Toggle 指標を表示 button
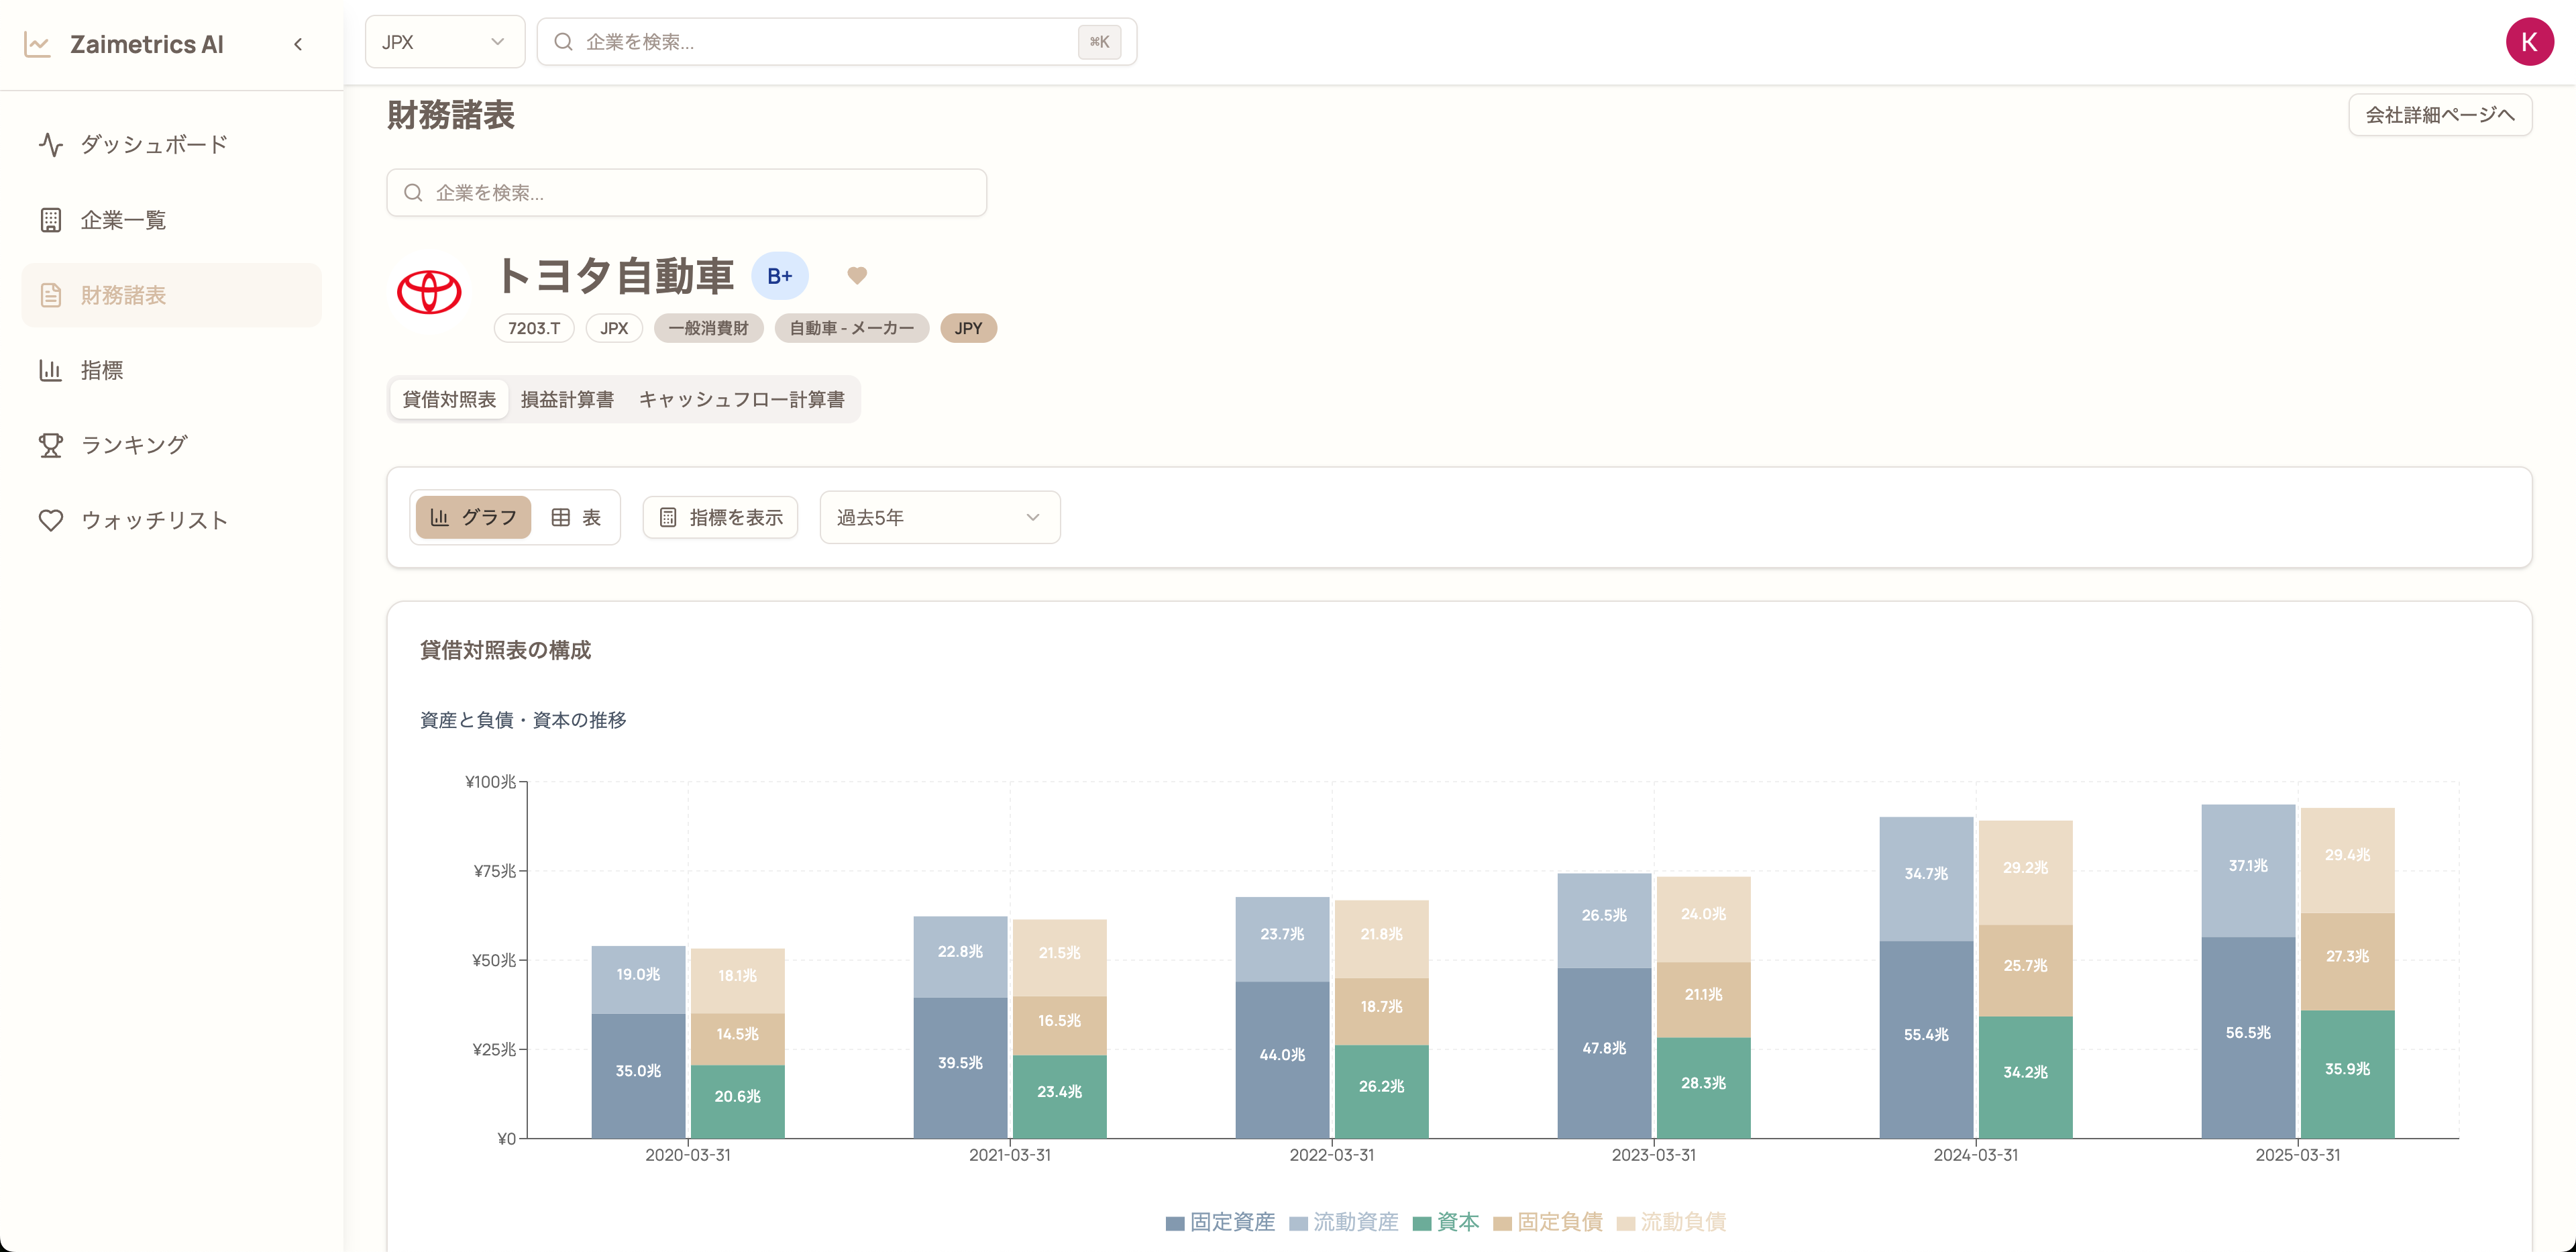The image size is (2576, 1252). [x=720, y=517]
